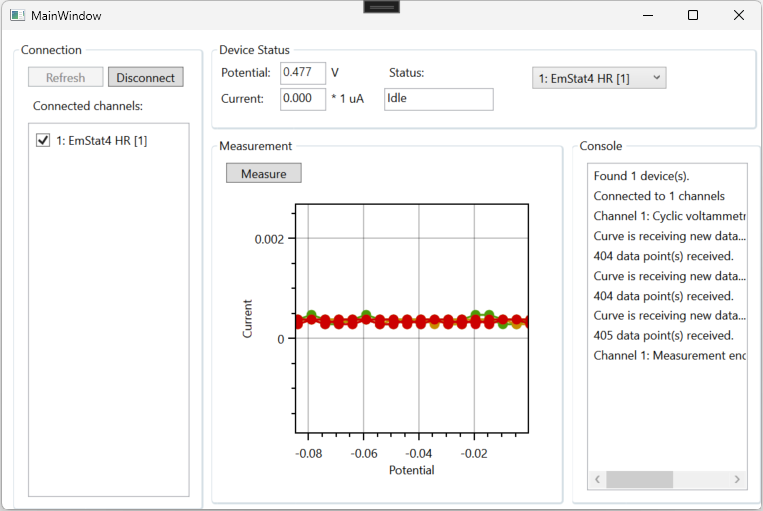Uncheck the 1: EmStat4 HR [1] channel checkbox
763x511 pixels.
pyautogui.click(x=43, y=141)
